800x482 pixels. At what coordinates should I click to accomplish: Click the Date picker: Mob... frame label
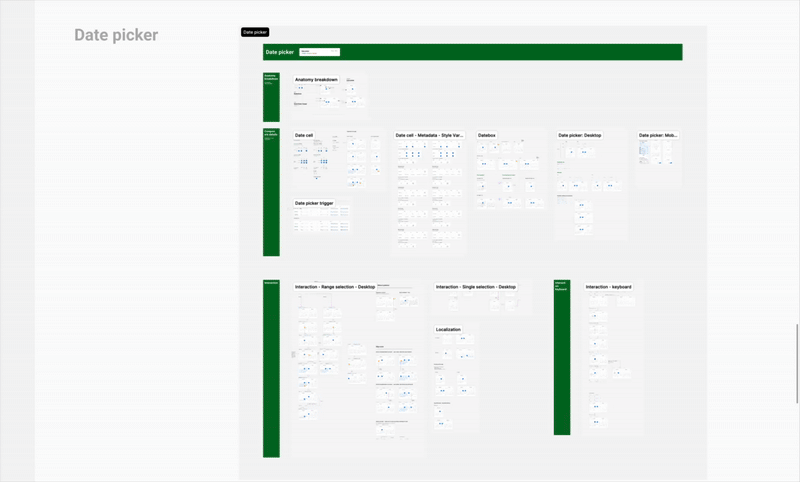point(658,135)
